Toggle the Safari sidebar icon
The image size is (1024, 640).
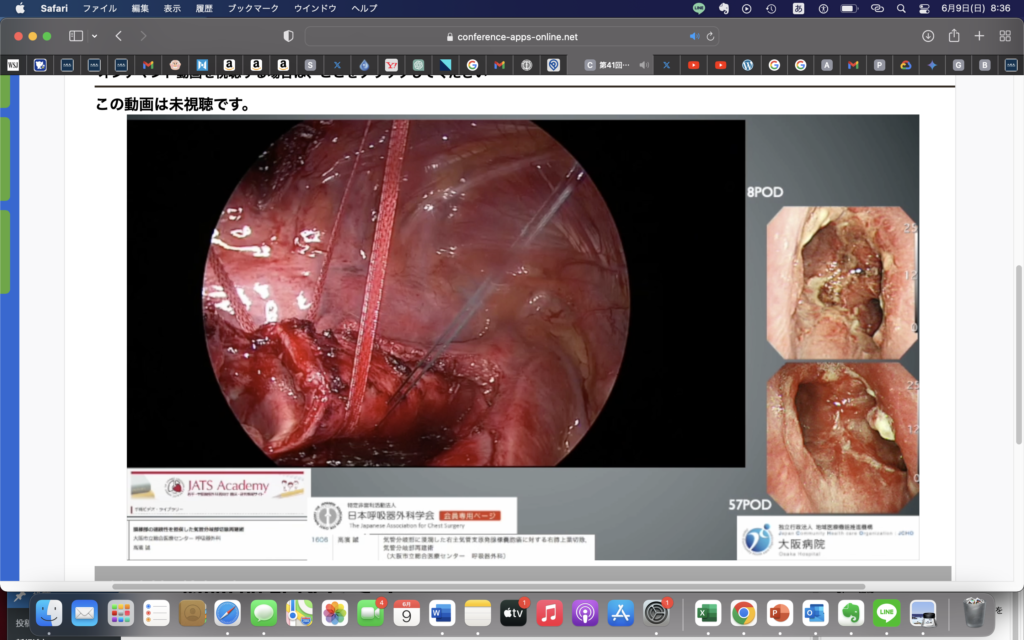(76, 36)
